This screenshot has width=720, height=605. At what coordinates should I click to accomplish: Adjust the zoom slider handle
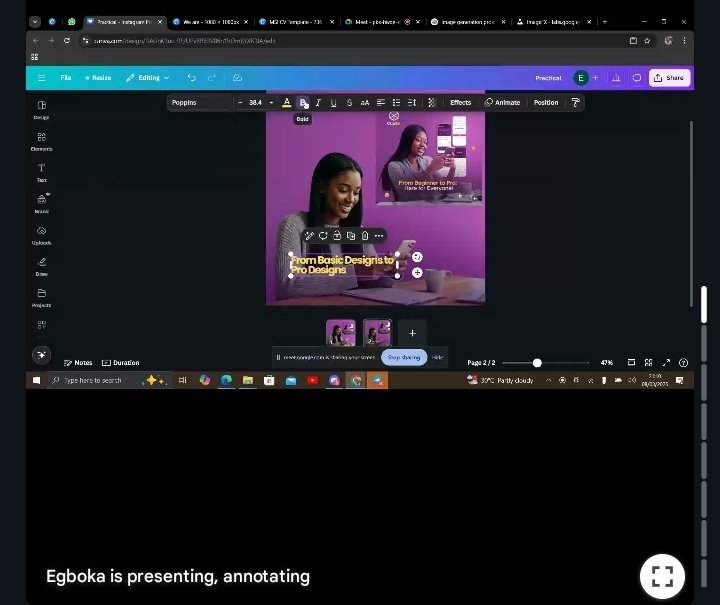(x=537, y=363)
